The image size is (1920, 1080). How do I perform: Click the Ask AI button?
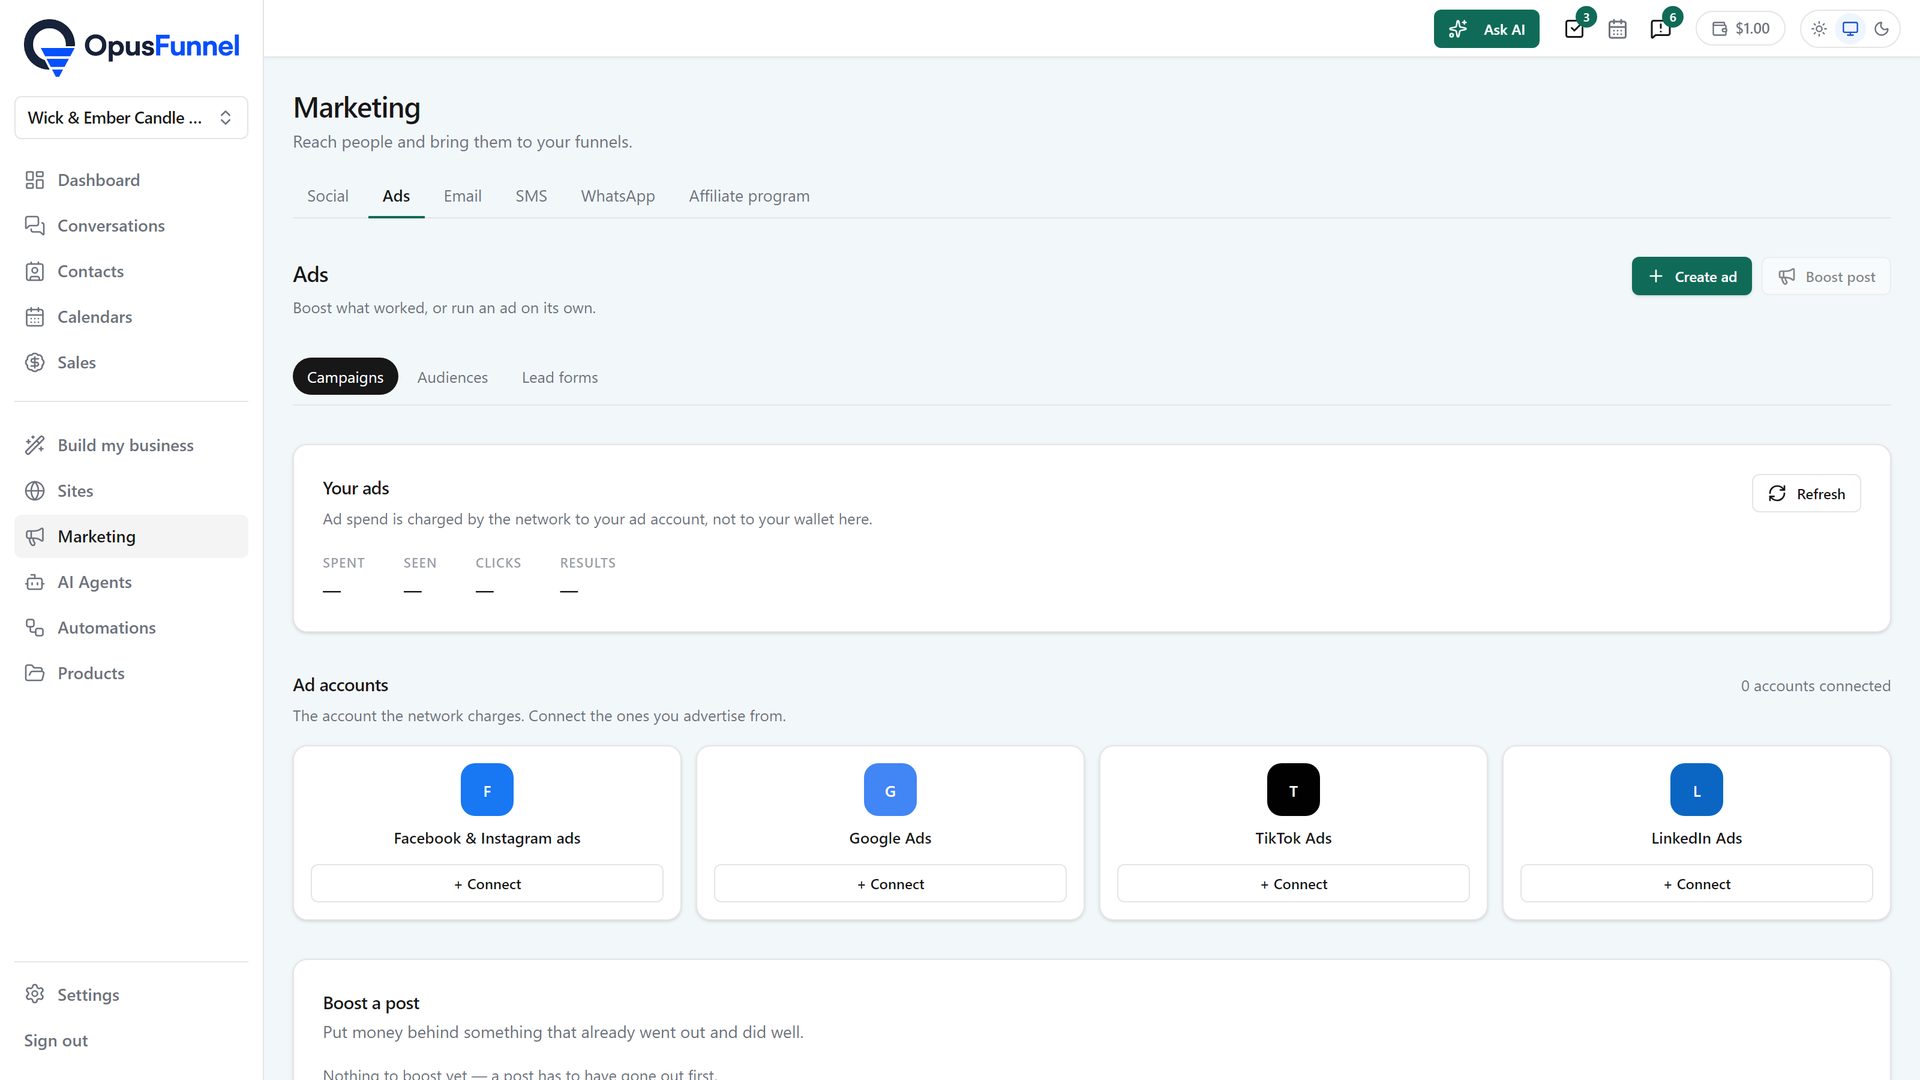coord(1486,29)
